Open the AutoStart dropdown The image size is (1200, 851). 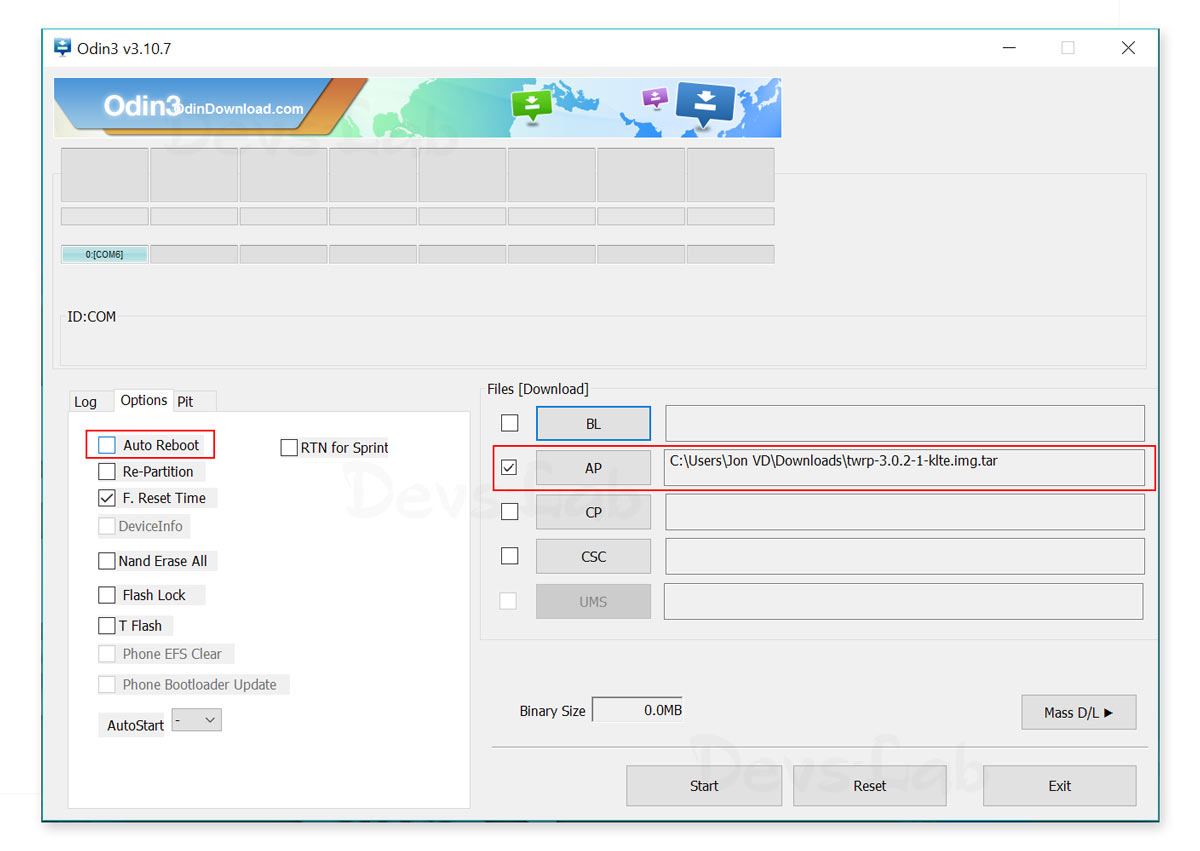196,720
